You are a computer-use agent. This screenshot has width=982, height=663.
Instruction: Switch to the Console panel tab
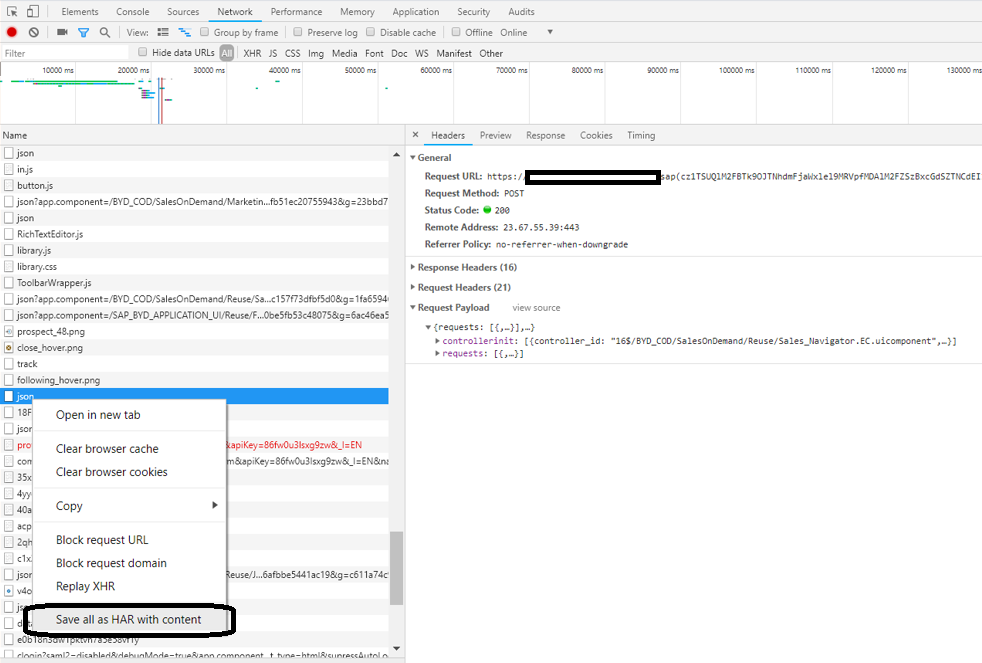coord(133,11)
